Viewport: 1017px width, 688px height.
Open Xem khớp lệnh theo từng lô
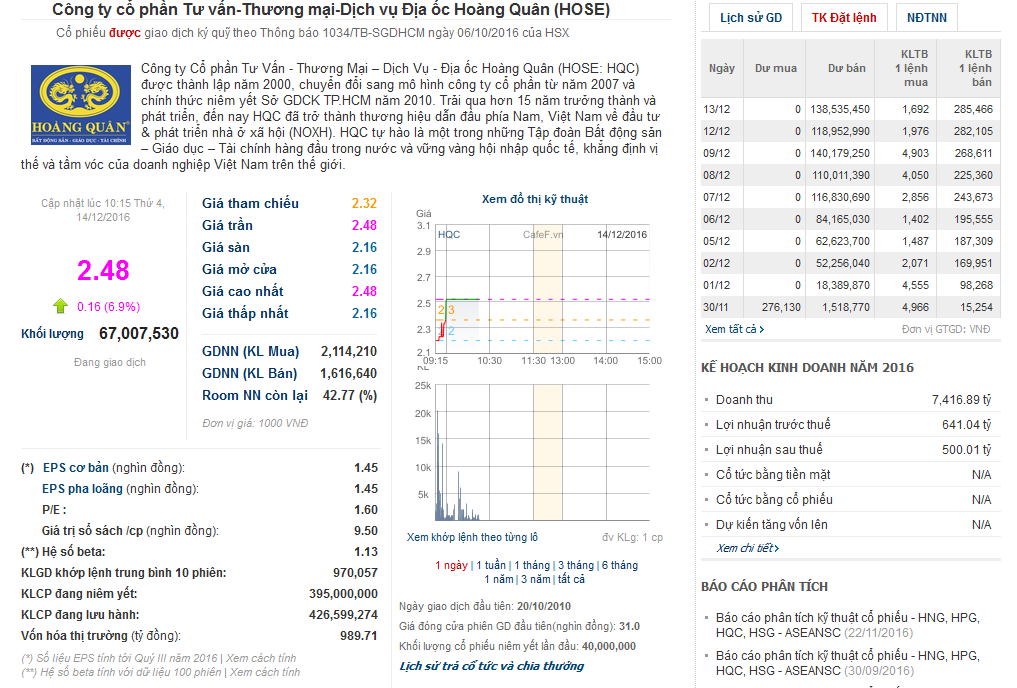coord(472,537)
